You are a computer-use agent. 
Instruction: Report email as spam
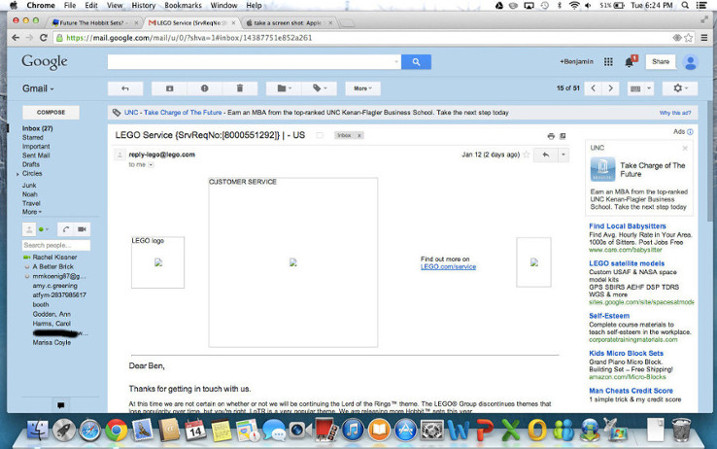204,88
